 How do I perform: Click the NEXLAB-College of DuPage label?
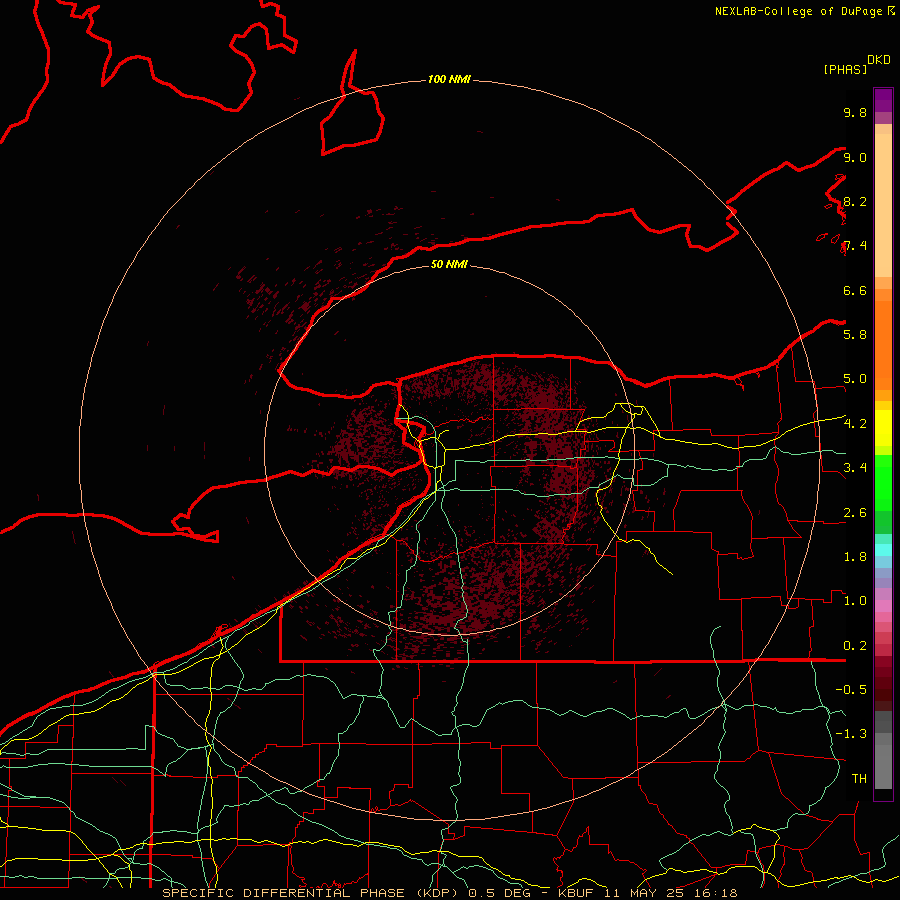[x=799, y=11]
